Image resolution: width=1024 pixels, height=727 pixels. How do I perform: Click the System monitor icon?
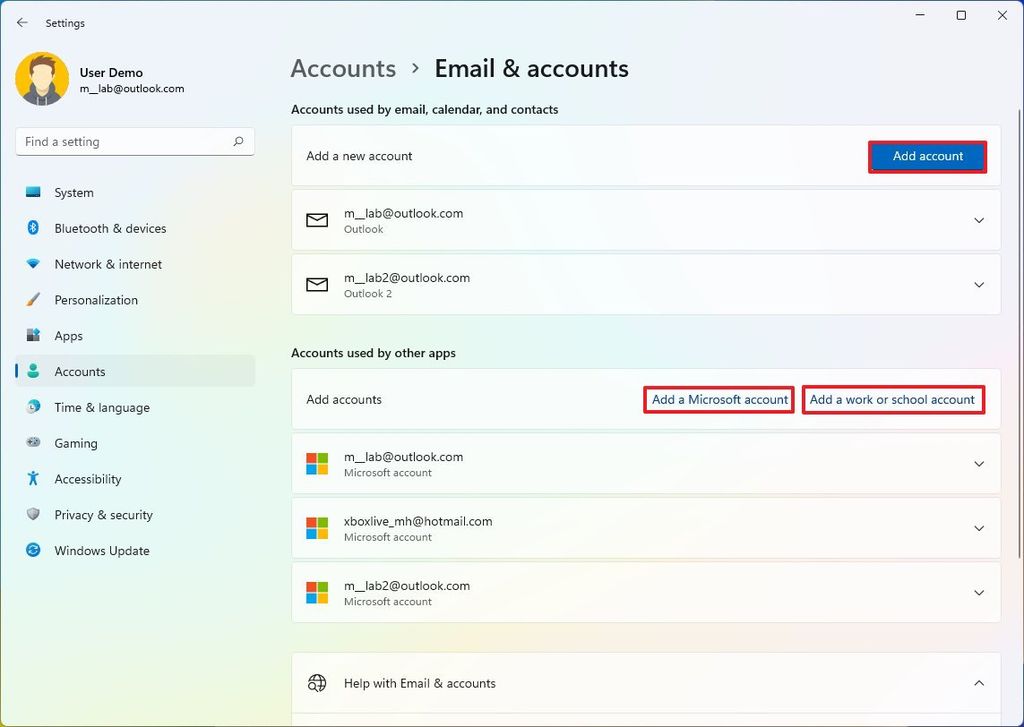pos(33,192)
